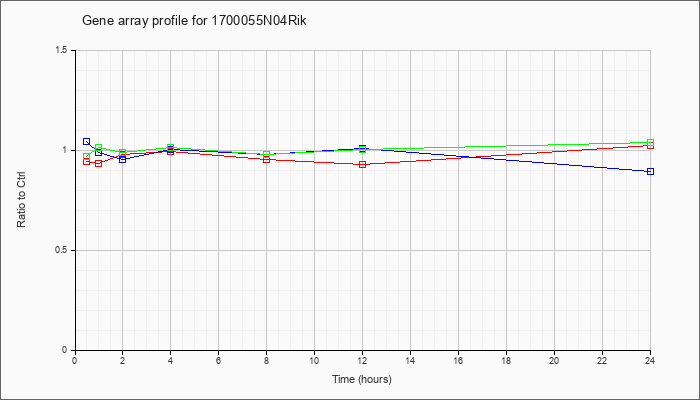This screenshot has width=700, height=400.
Task: Click the Ratio to Ctrl axis label
Action: (21, 200)
